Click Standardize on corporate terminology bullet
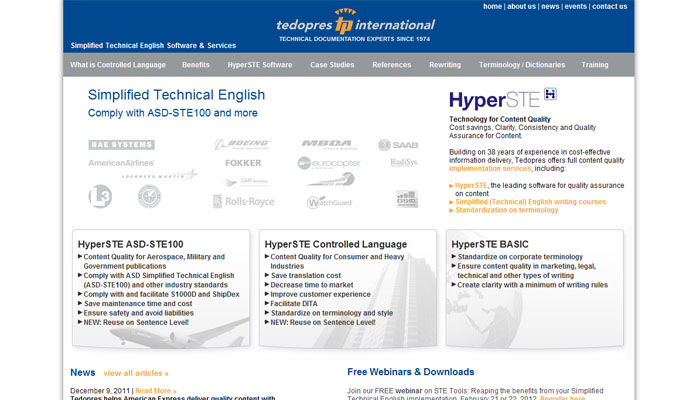 pyautogui.click(x=520, y=257)
